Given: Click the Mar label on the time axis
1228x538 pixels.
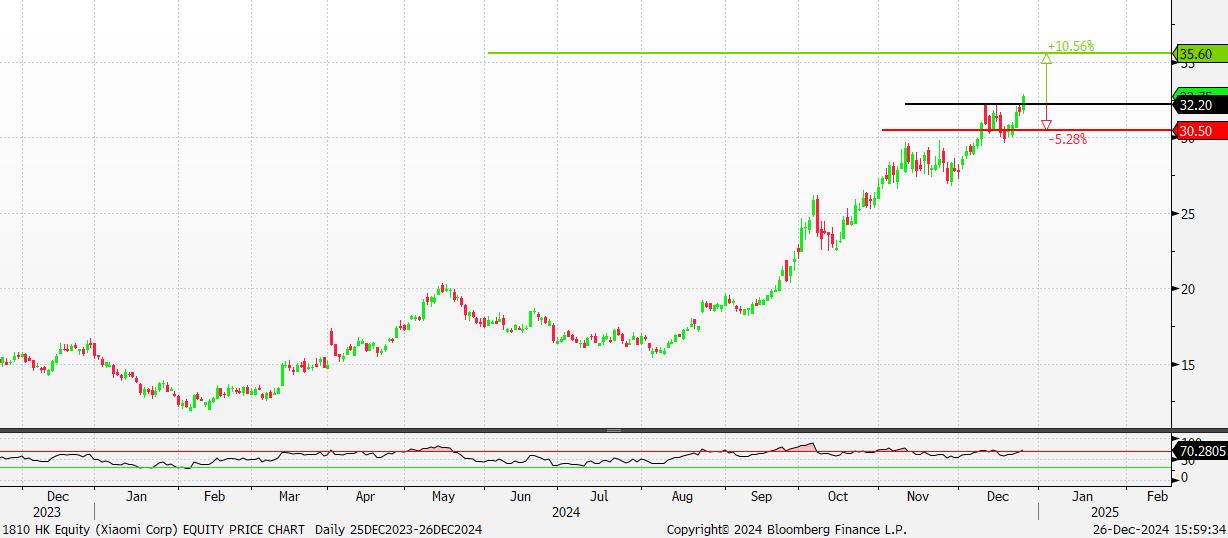Looking at the screenshot, I should coord(289,496).
